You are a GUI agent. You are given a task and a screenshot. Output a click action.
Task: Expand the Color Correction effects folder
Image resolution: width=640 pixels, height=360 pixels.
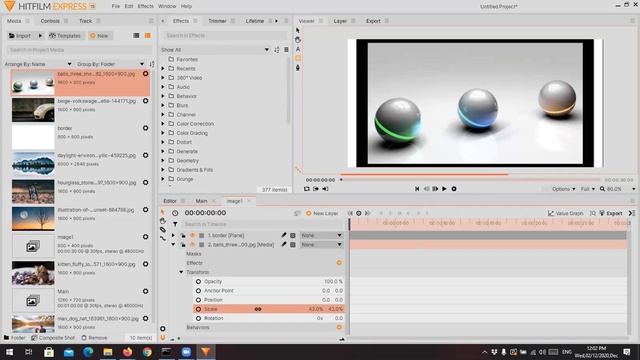[x=163, y=124]
